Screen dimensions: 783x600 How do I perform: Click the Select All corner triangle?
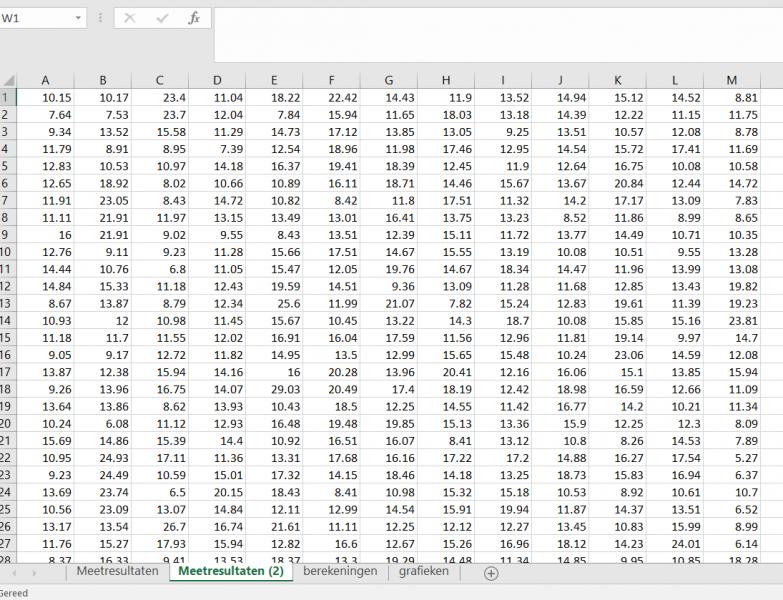8,80
